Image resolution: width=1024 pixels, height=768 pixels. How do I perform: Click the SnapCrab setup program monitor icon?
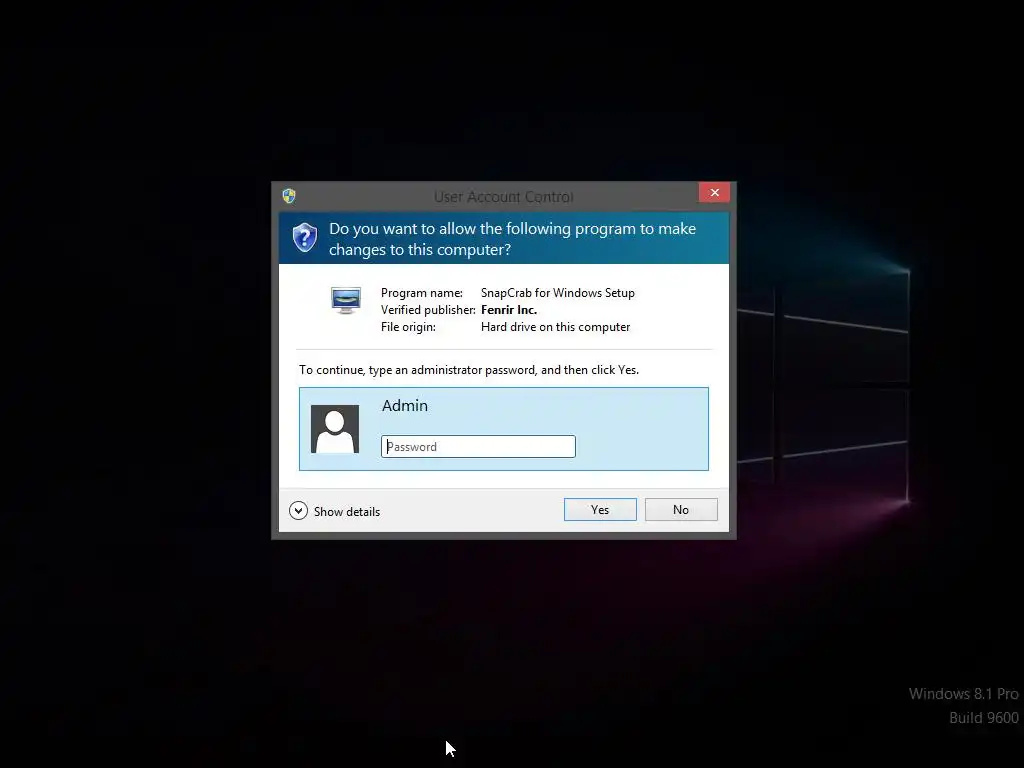point(346,300)
